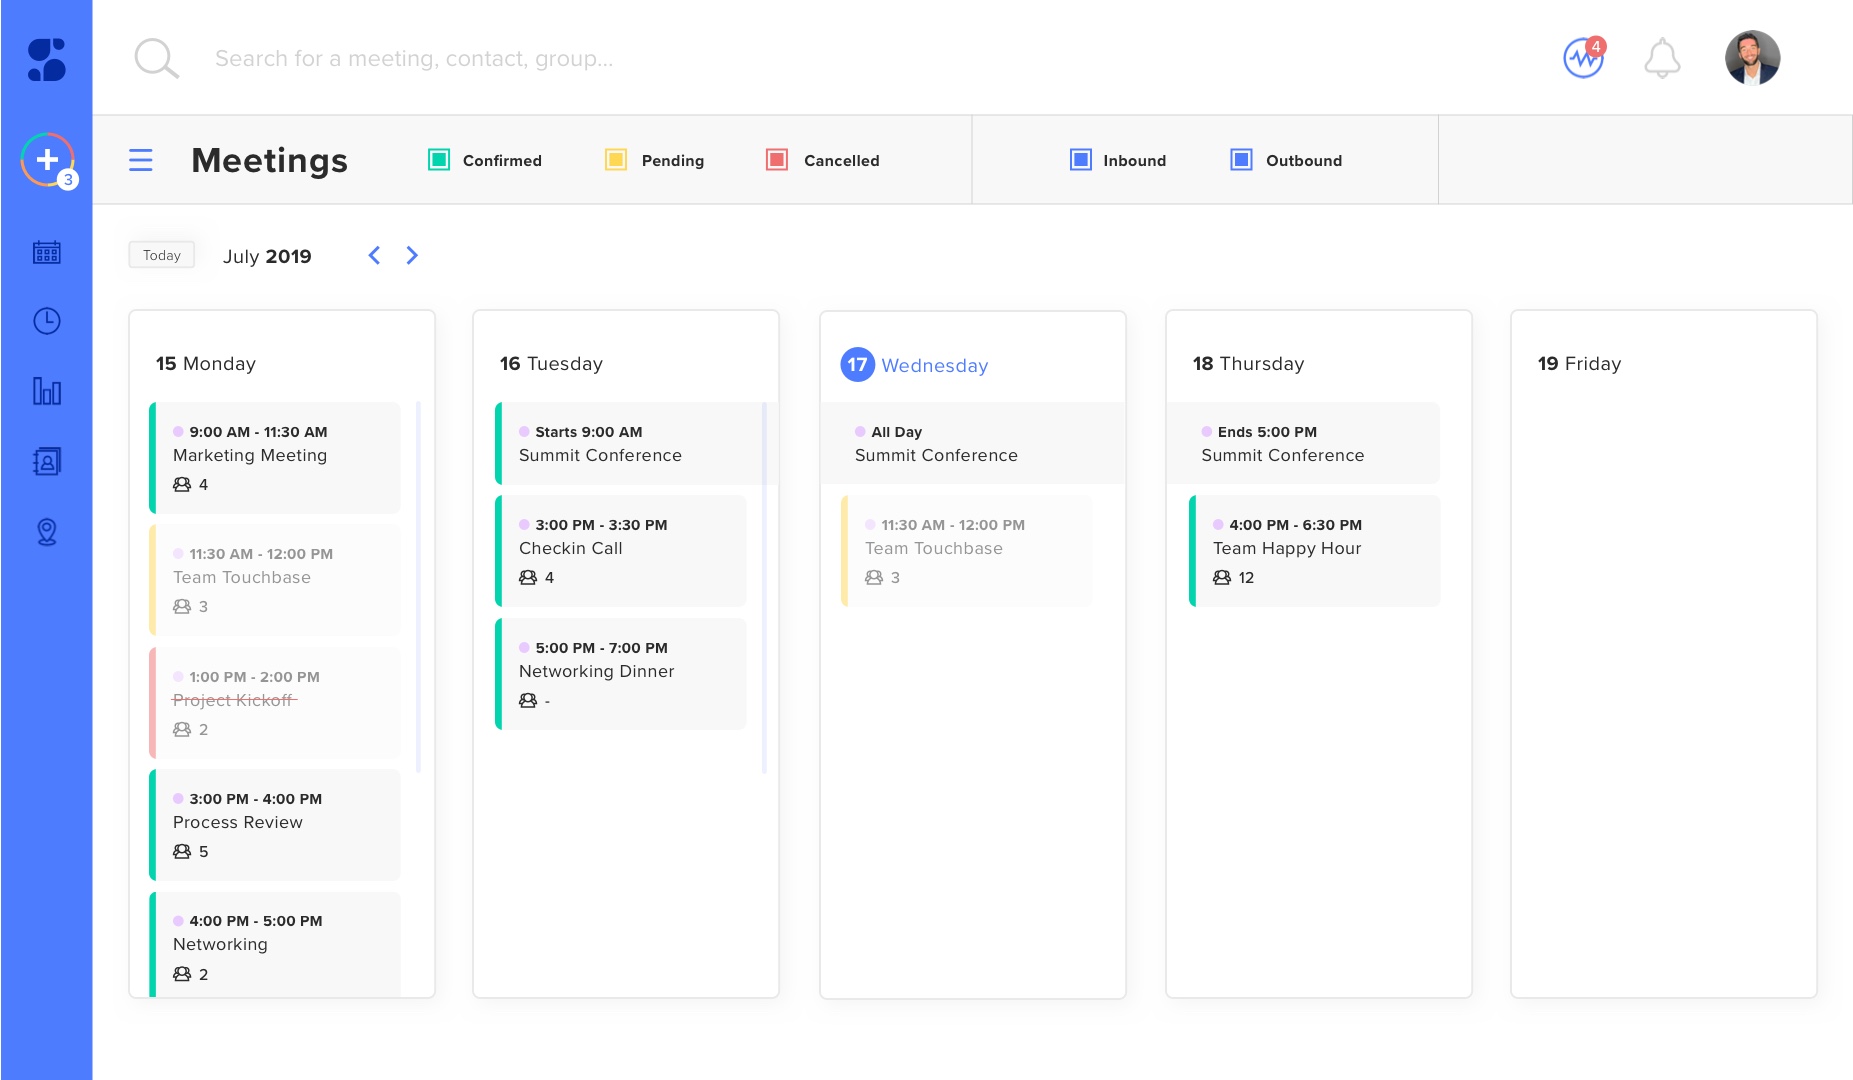Click the add new meeting plus icon
1853x1080 pixels.
pos(47,159)
